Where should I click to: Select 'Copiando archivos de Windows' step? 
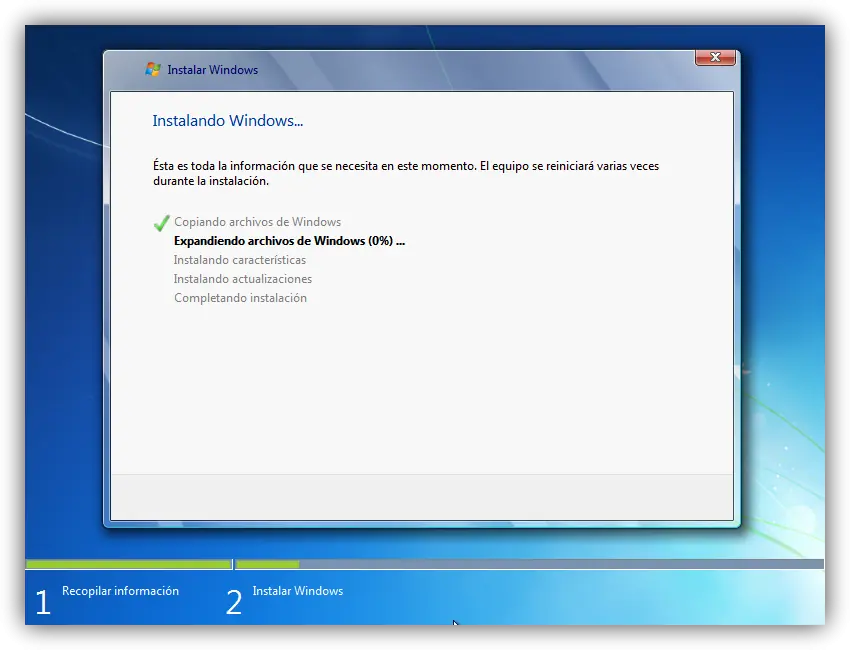click(257, 222)
